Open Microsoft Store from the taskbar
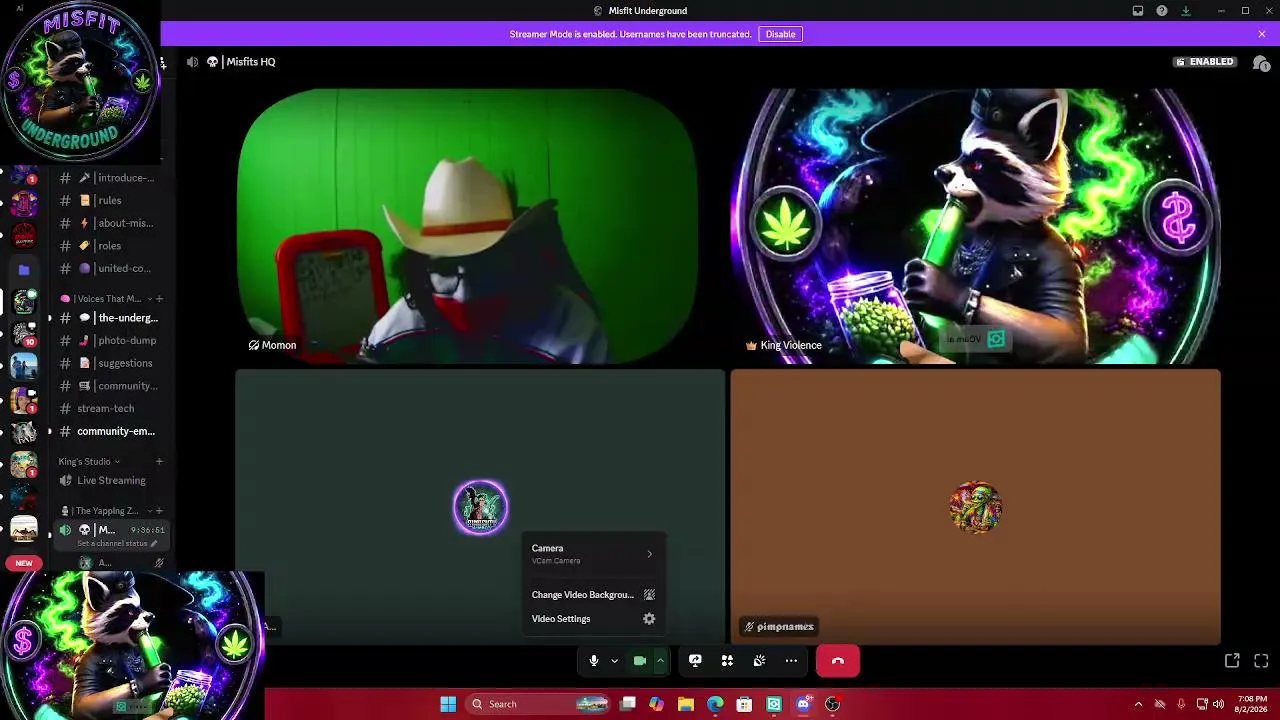This screenshot has width=1280, height=720. (x=744, y=704)
